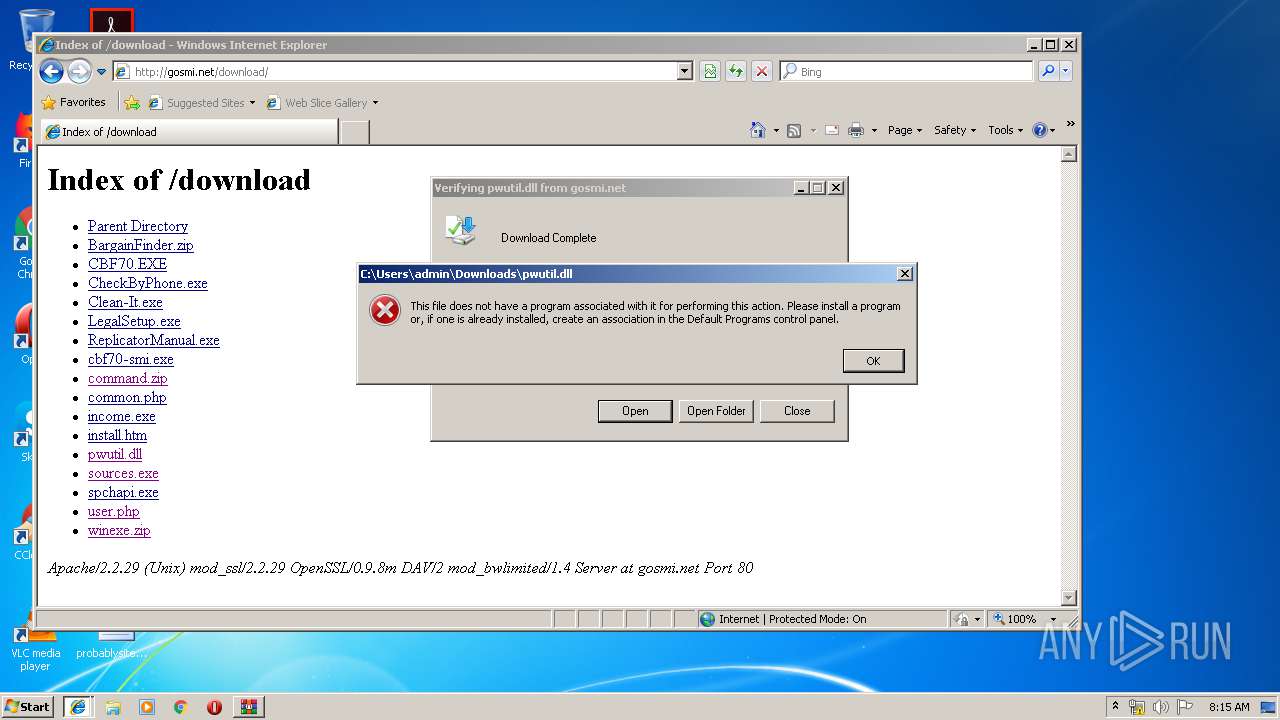Open BargainFinder.zip link
The width and height of the screenshot is (1280, 720).
pyautogui.click(x=141, y=245)
